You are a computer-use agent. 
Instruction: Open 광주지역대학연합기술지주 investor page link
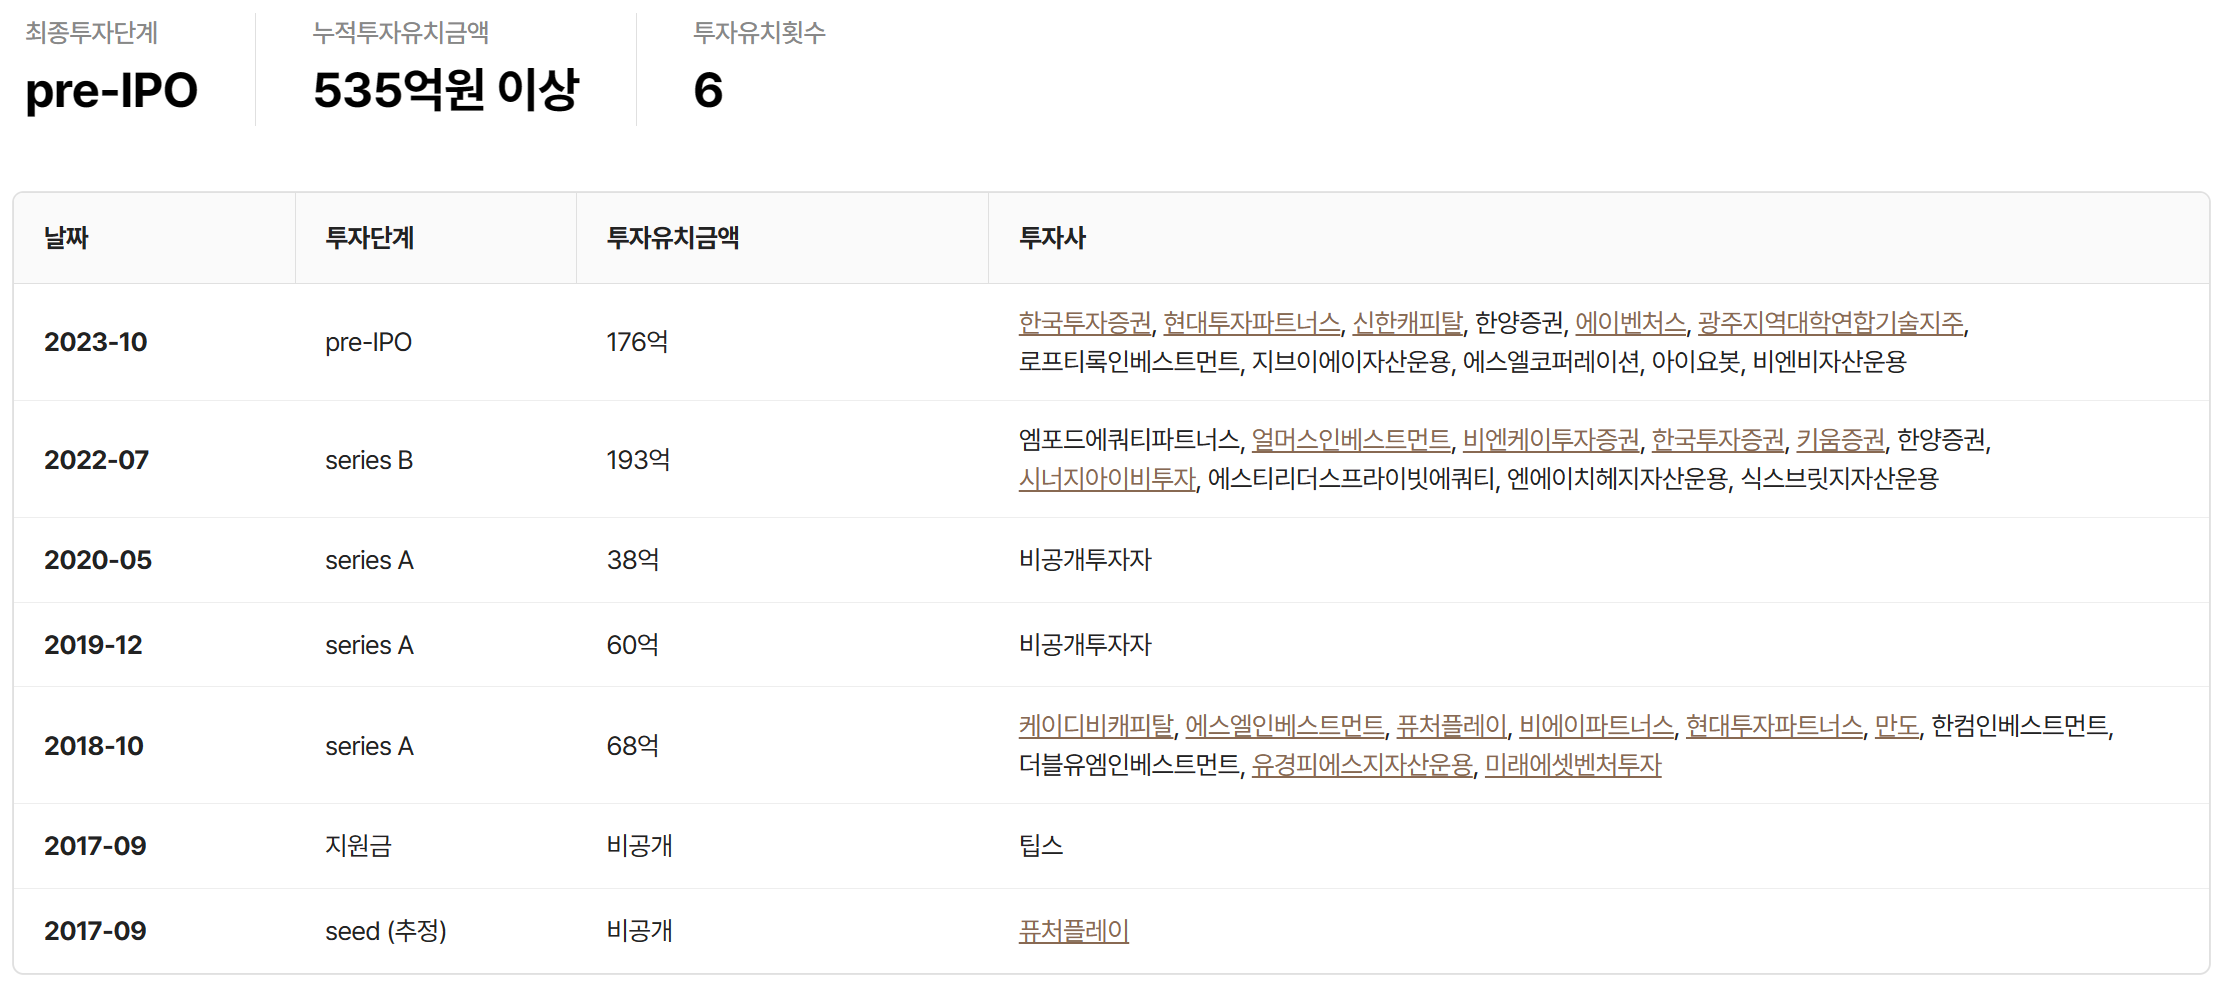pos(1830,323)
